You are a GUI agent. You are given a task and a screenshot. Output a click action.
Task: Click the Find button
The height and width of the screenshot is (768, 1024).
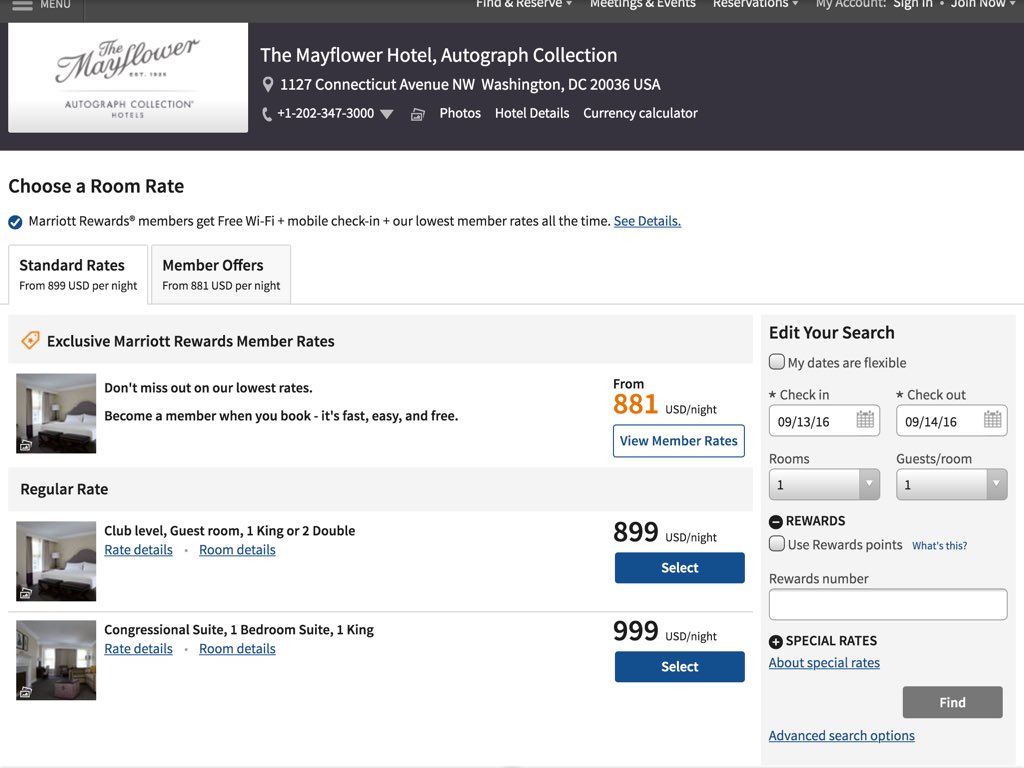pyautogui.click(x=952, y=702)
